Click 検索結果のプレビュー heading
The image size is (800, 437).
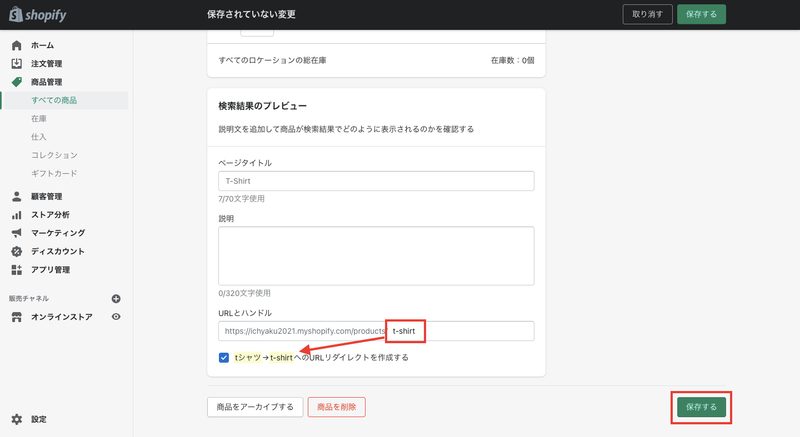coord(262,106)
